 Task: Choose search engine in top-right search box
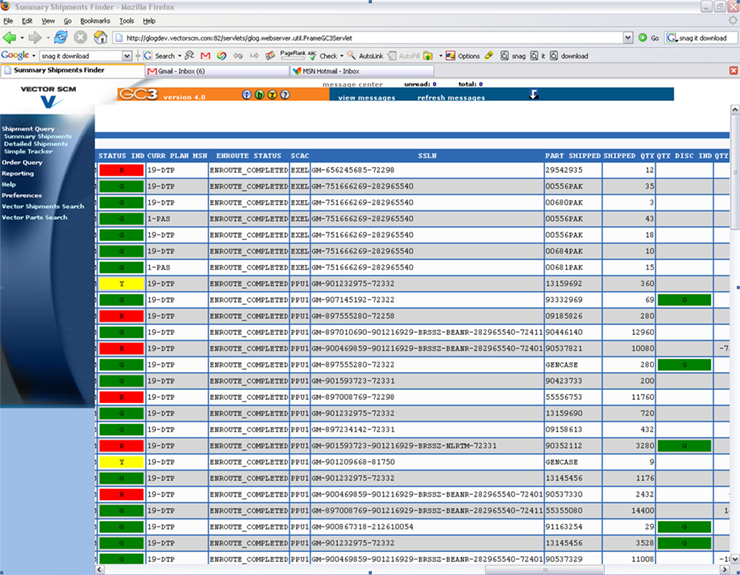point(672,38)
